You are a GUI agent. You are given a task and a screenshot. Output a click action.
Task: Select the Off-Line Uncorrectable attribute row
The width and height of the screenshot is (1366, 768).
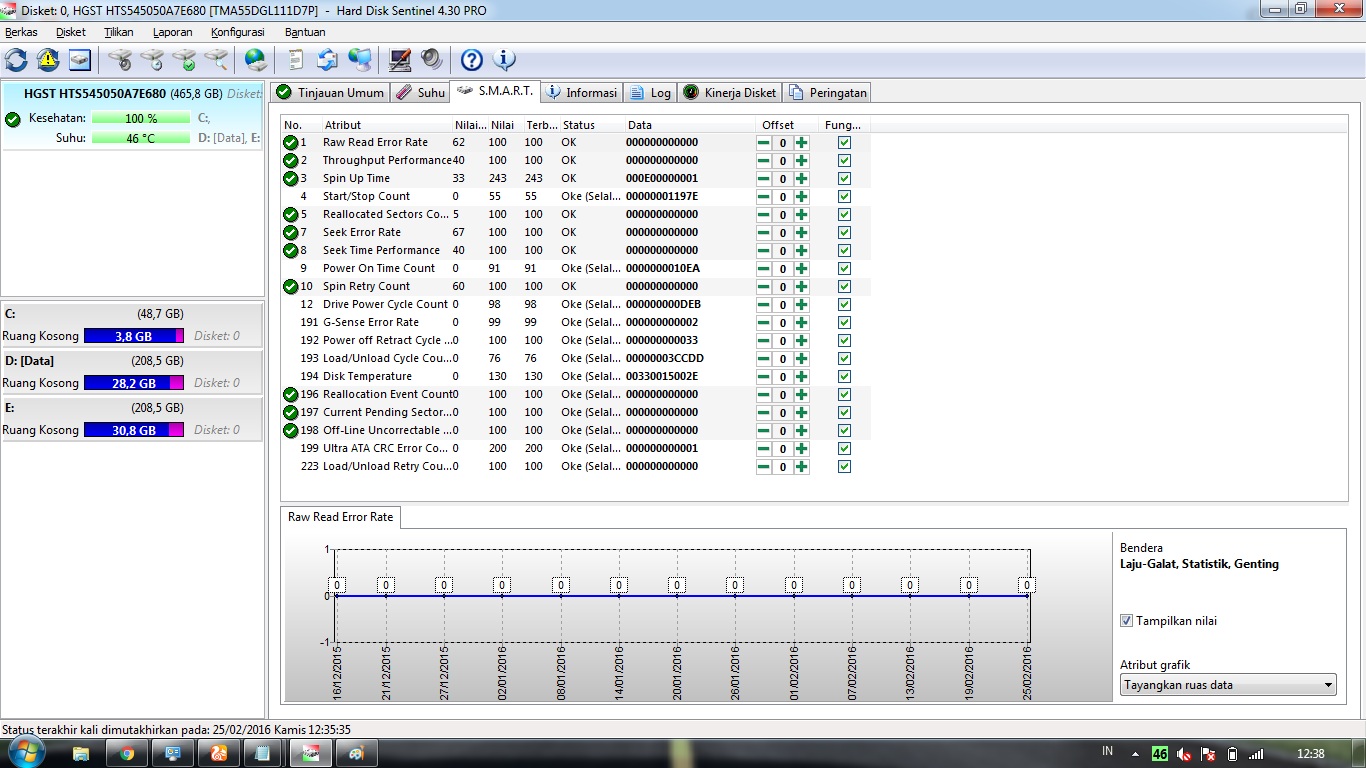point(576,430)
